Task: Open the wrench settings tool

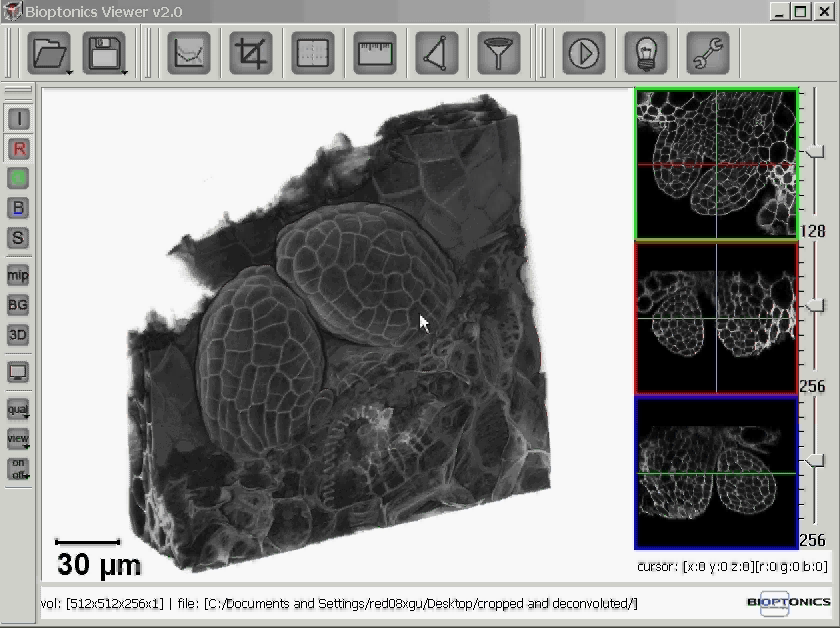Action: click(x=707, y=52)
